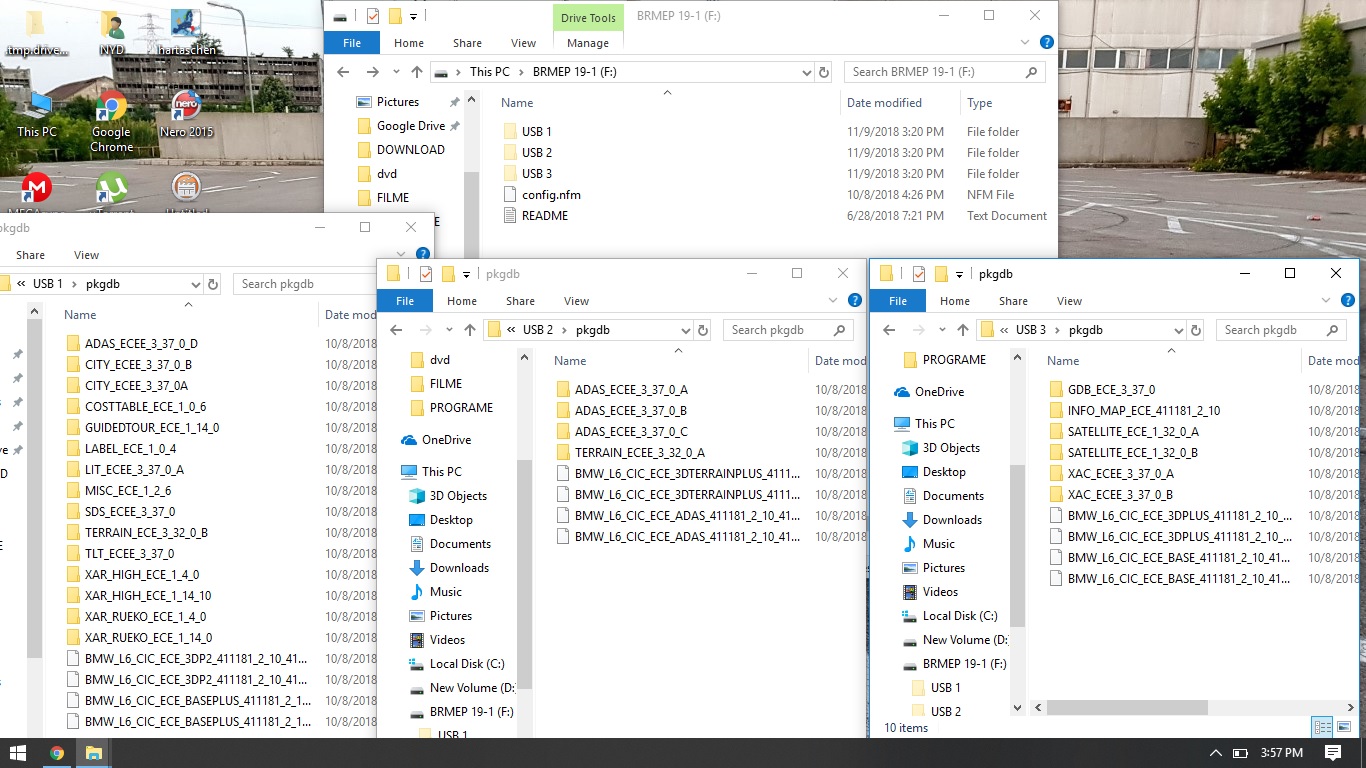Open the Home tab in USB 2 window
This screenshot has width=1366, height=768.
[x=462, y=300]
